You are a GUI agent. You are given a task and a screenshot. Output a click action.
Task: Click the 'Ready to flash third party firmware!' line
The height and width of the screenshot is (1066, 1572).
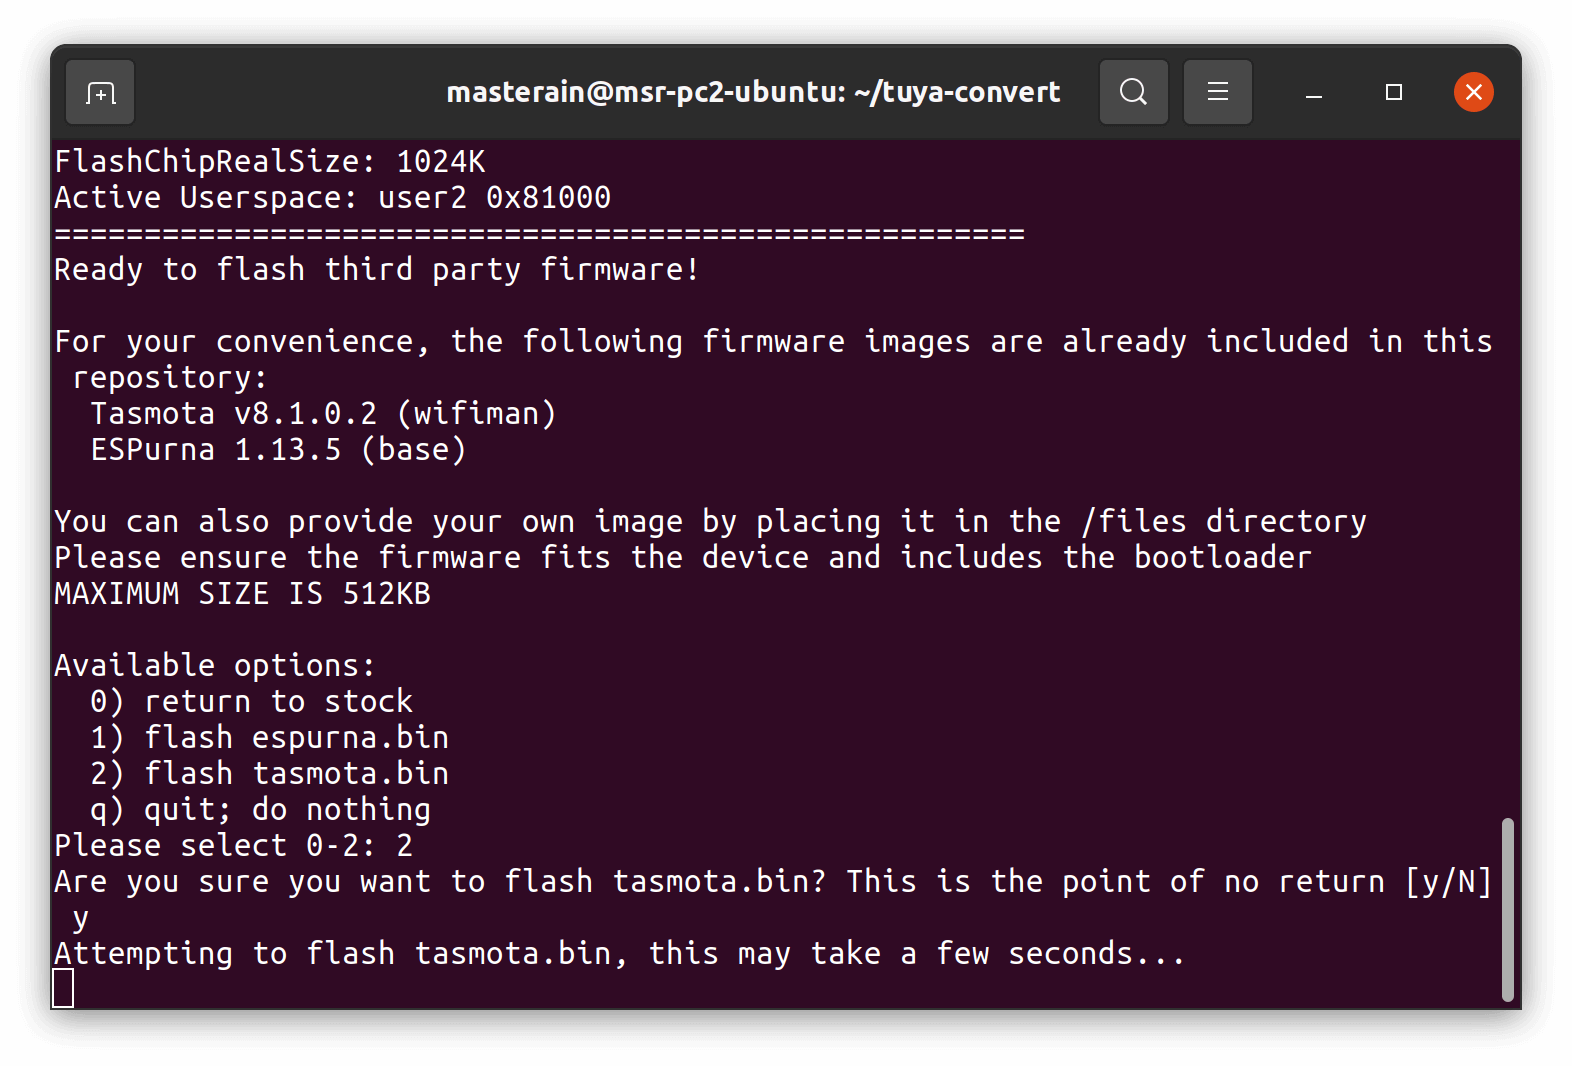pos(376,270)
